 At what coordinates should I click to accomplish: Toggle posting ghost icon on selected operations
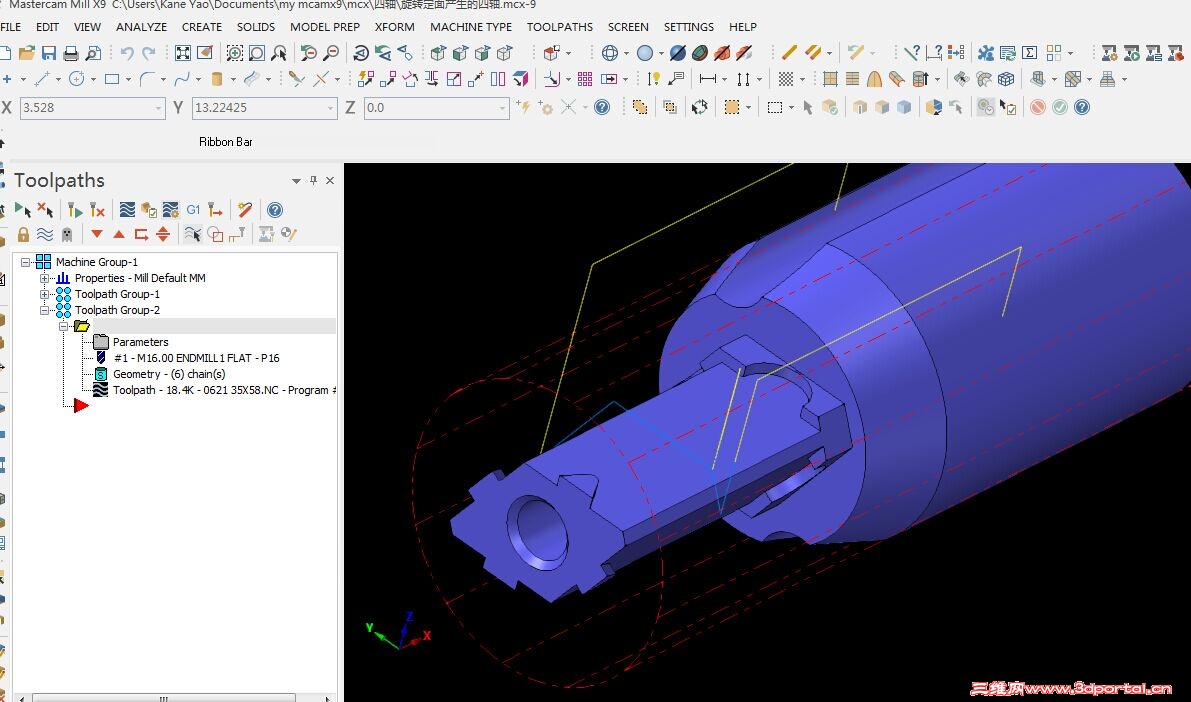point(67,234)
